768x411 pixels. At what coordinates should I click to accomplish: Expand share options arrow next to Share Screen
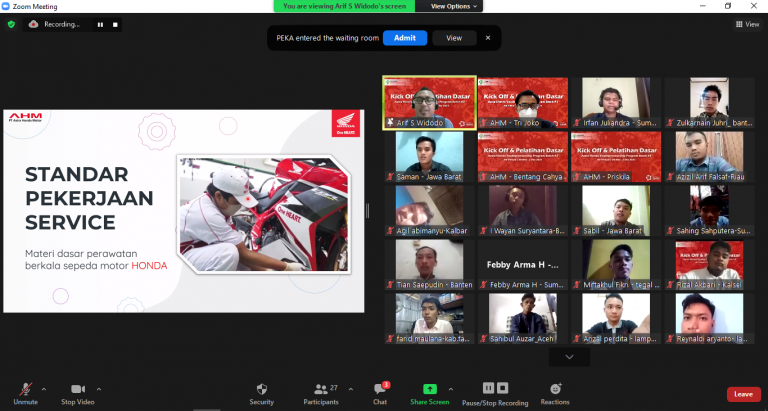coord(450,385)
